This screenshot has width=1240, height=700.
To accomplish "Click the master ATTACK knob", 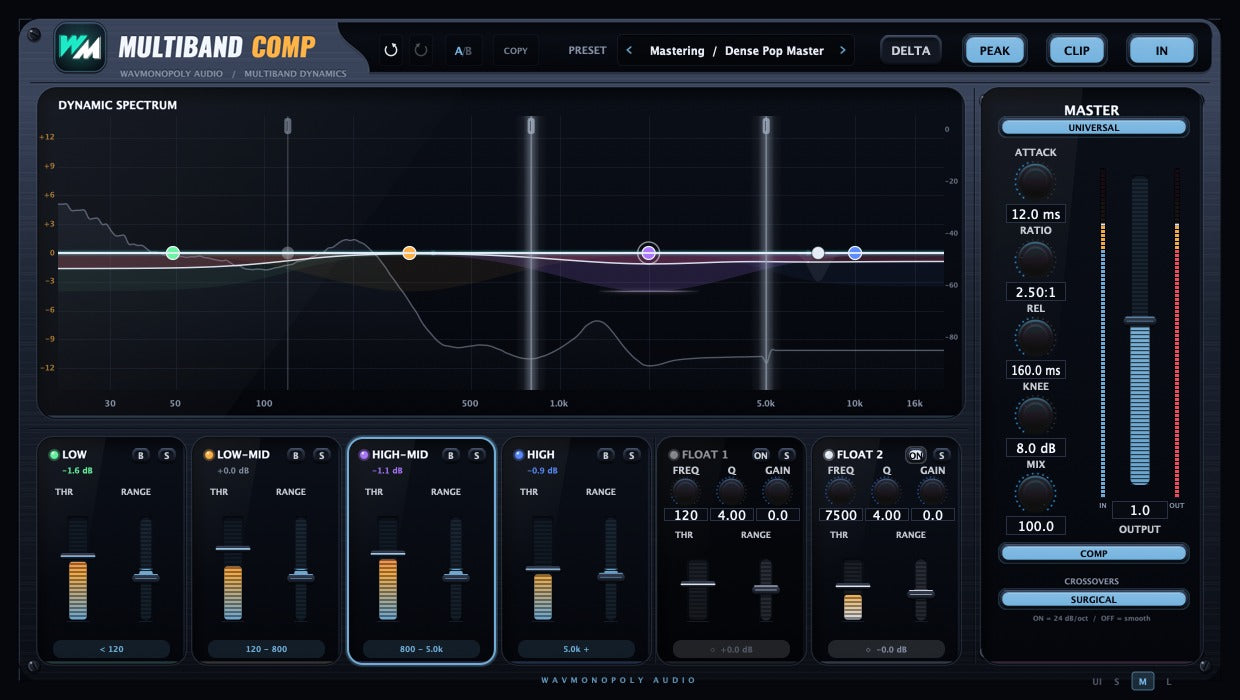I will point(1035,181).
